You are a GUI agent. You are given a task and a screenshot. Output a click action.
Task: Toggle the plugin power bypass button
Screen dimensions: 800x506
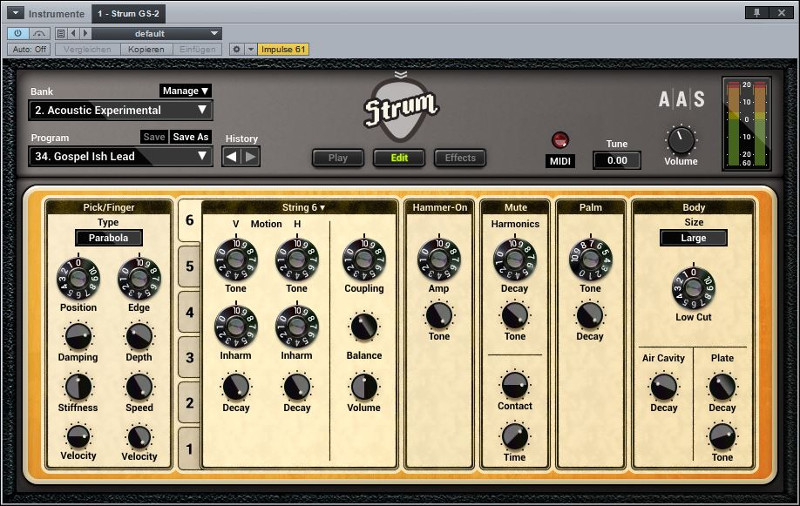(18, 34)
